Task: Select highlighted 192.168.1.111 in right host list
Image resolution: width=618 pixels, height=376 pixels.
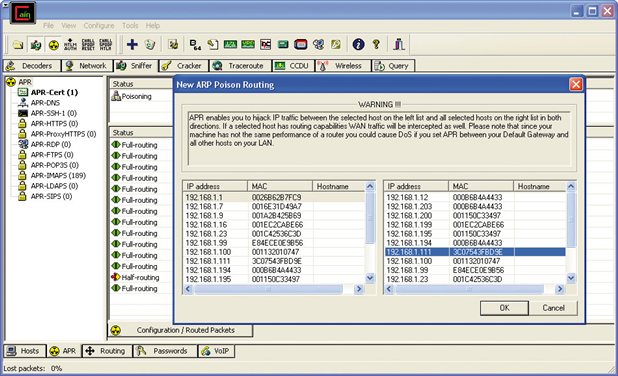Action: coord(475,252)
